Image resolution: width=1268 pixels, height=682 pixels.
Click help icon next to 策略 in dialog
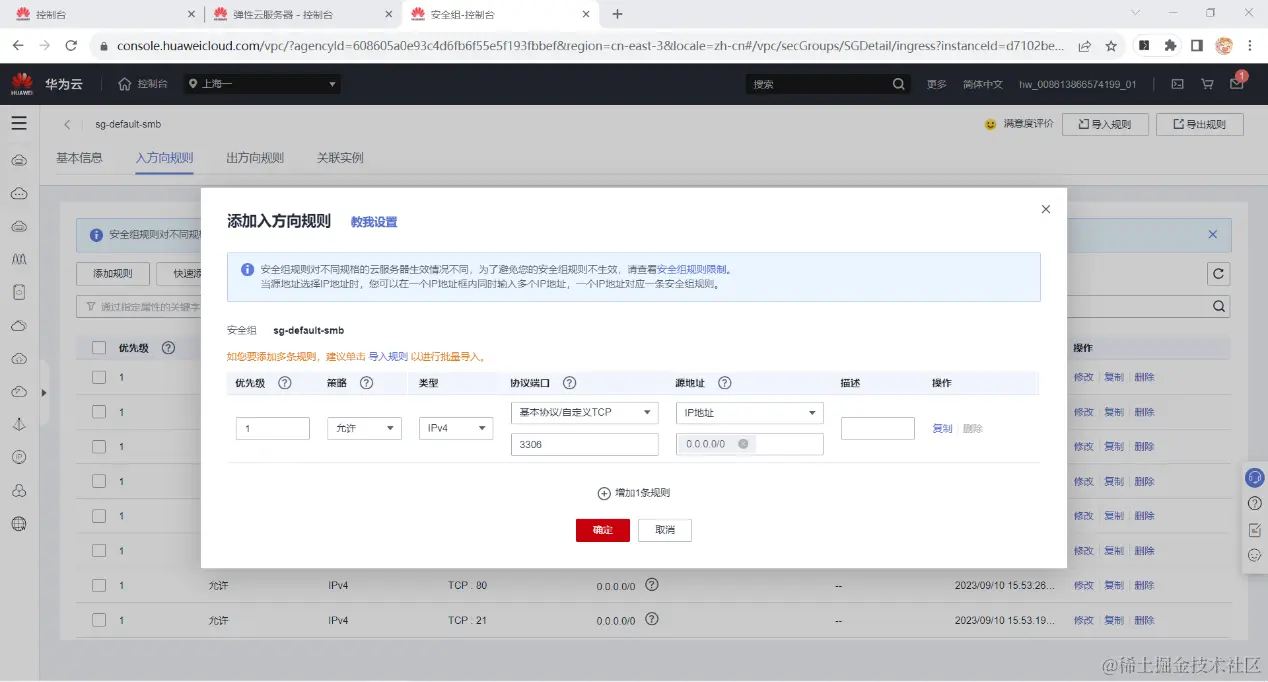coord(366,383)
